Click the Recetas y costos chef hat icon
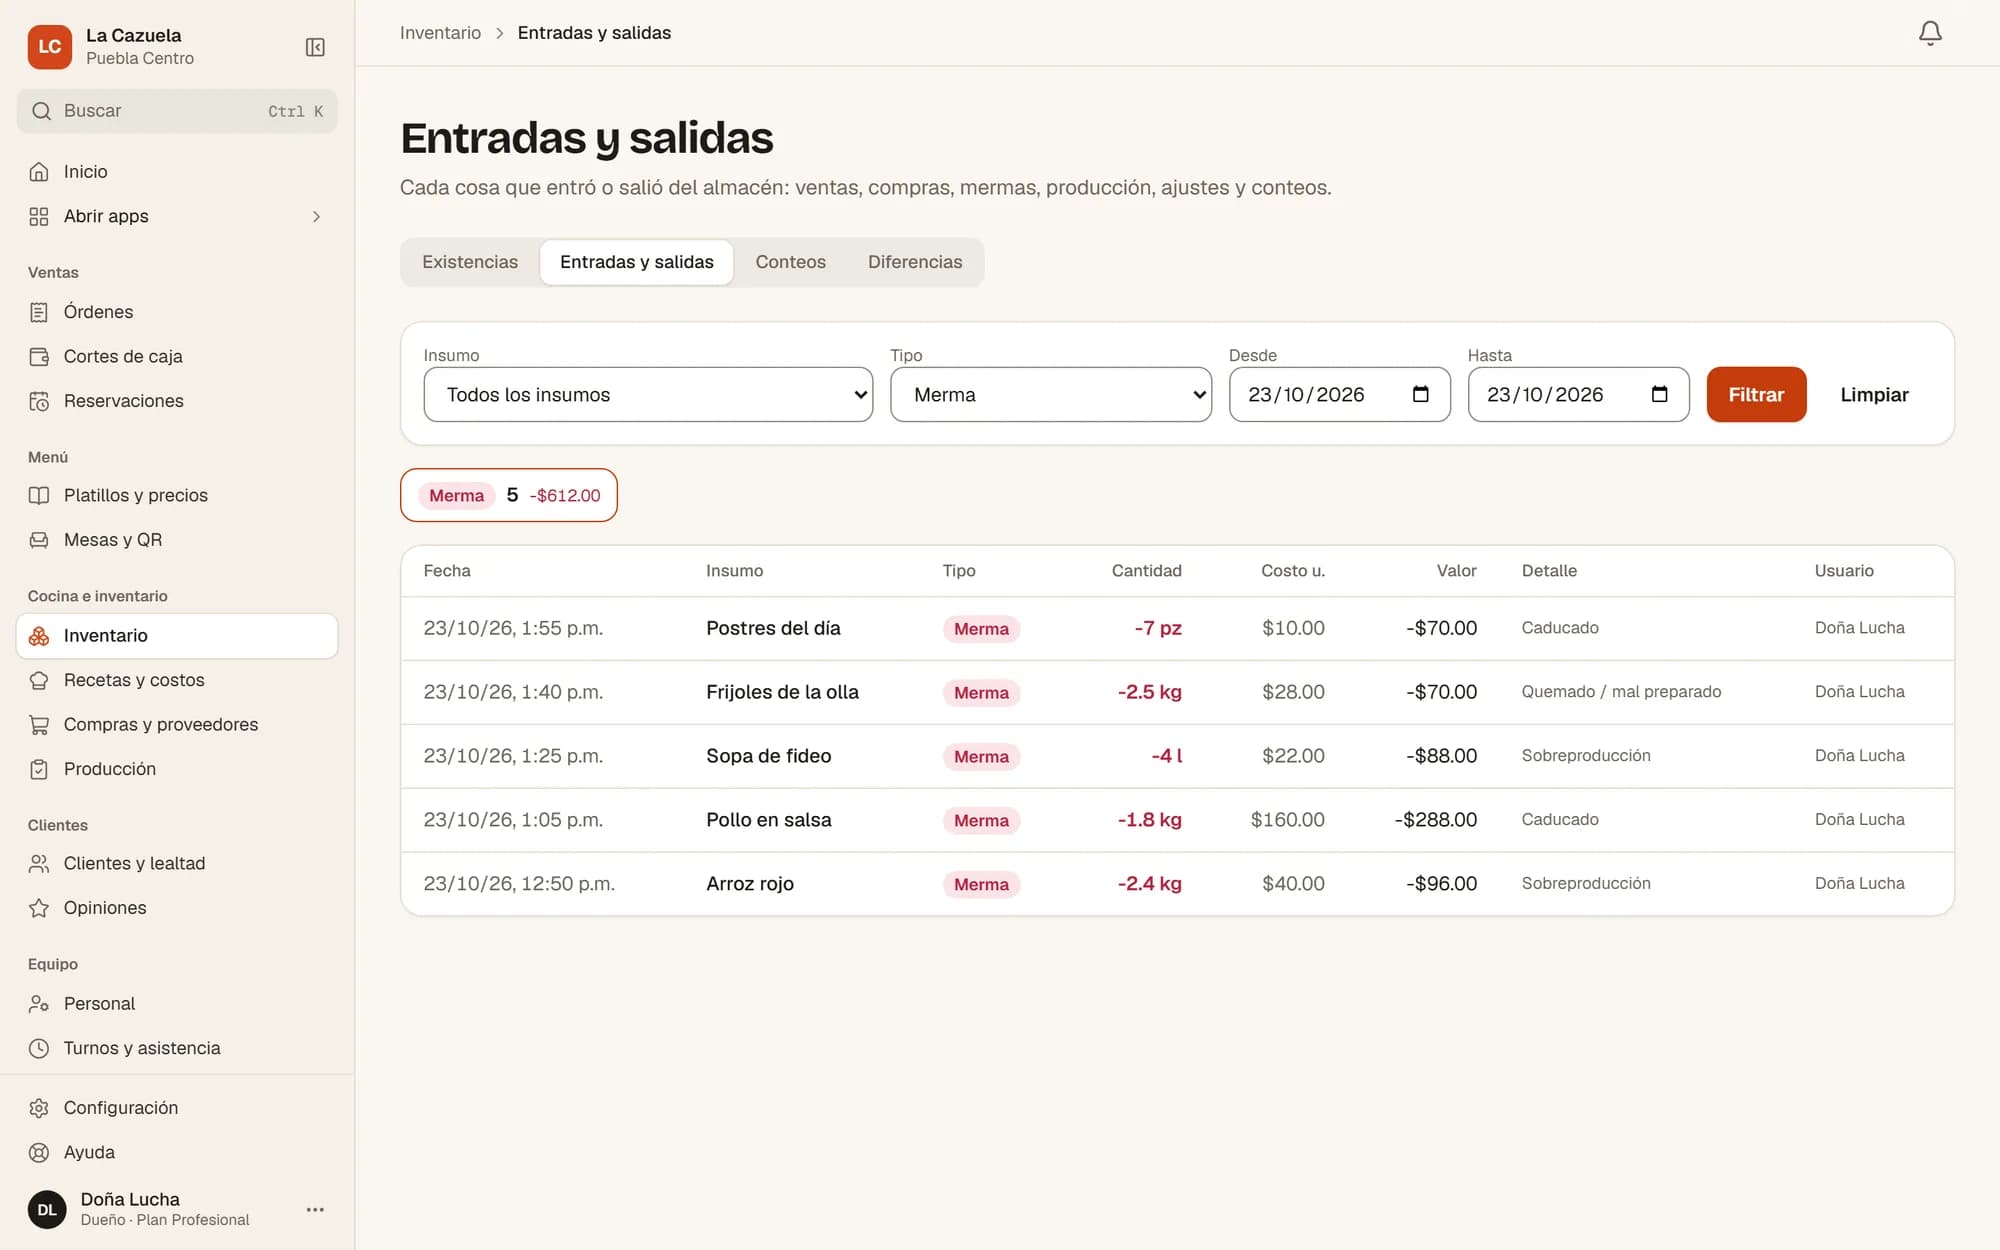The image size is (2000, 1250). 39,680
